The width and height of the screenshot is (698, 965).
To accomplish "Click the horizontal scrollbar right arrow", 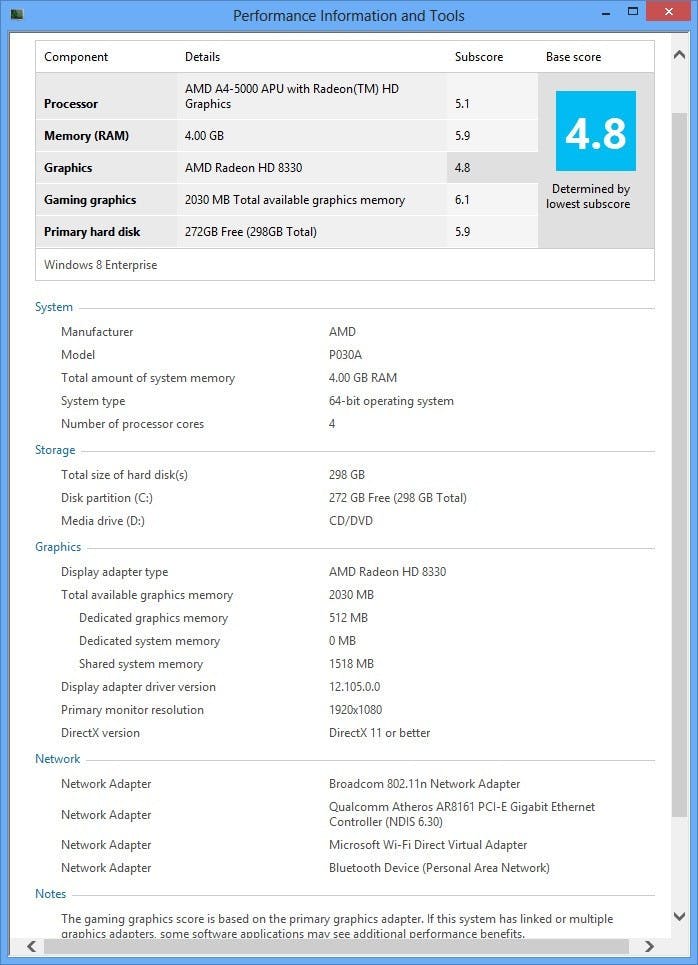I will tap(649, 946).
